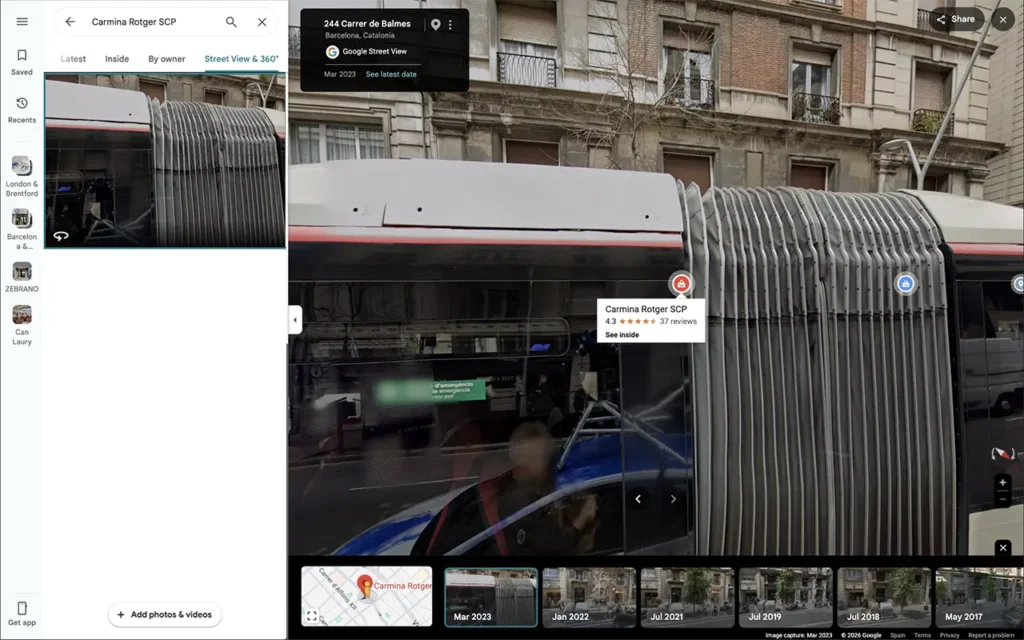
Task: Go back using the left arrow
Action: click(70, 22)
